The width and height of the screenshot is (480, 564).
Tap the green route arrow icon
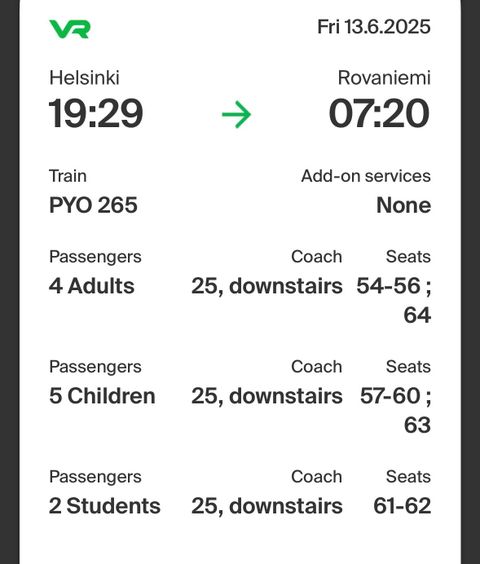[x=236, y=114]
